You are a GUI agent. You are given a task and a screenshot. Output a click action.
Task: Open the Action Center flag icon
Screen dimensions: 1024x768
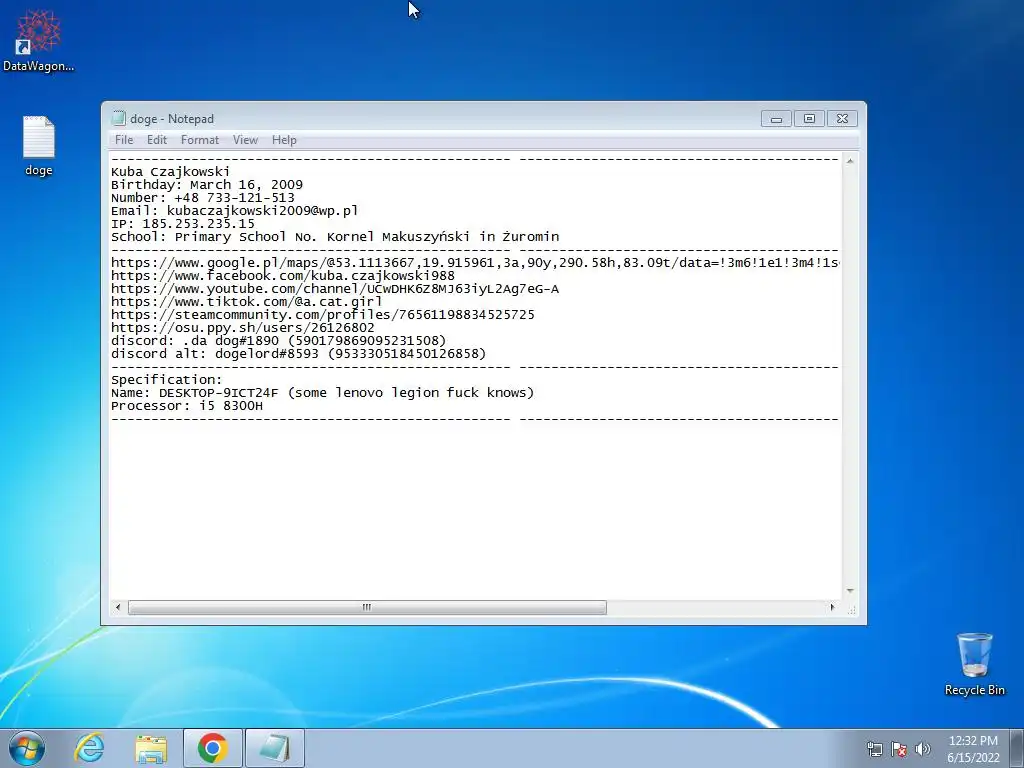click(899, 749)
